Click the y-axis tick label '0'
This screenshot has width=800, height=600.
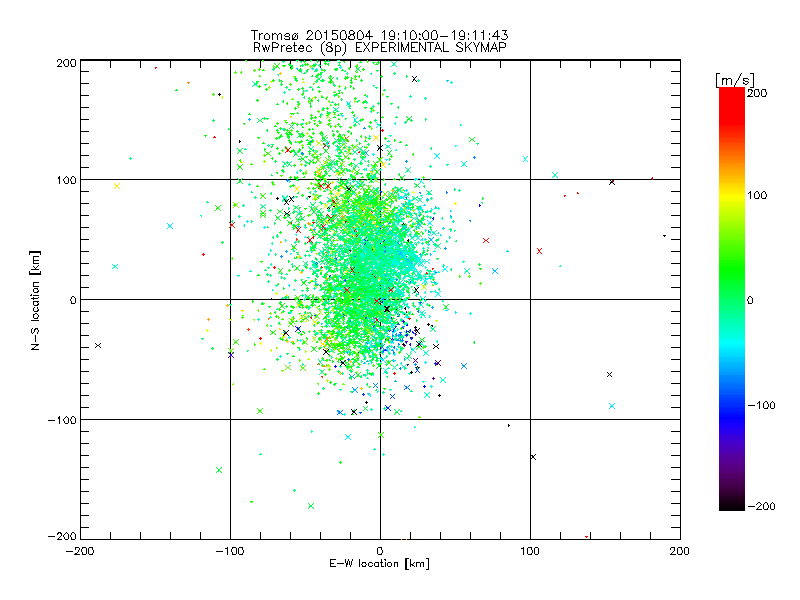coord(73,300)
